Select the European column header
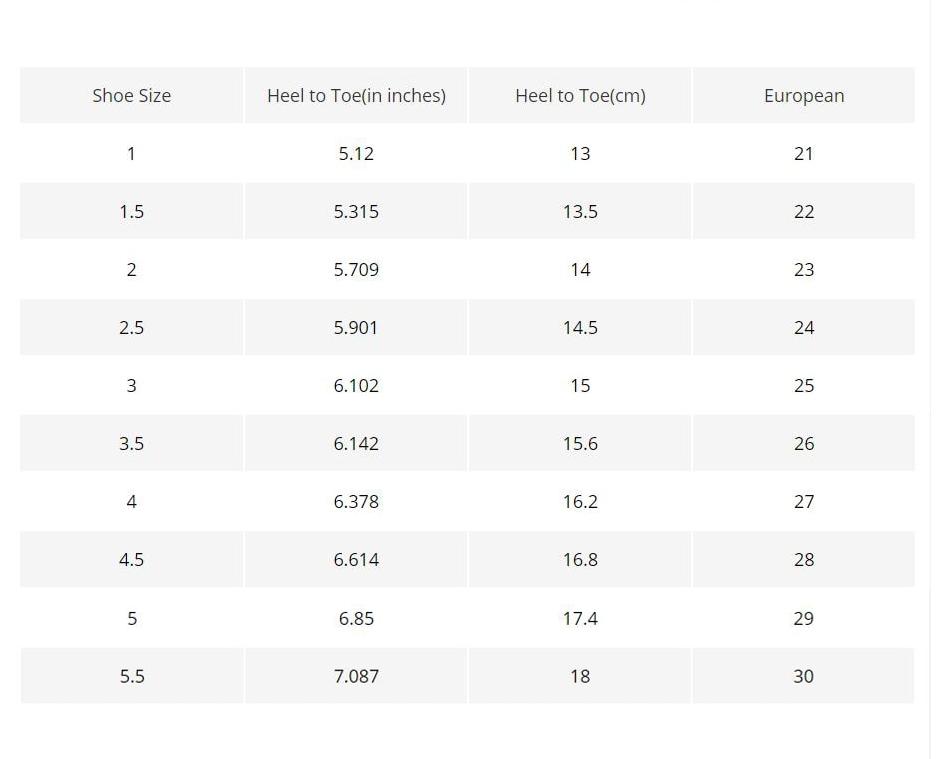948x759 pixels. 804,96
